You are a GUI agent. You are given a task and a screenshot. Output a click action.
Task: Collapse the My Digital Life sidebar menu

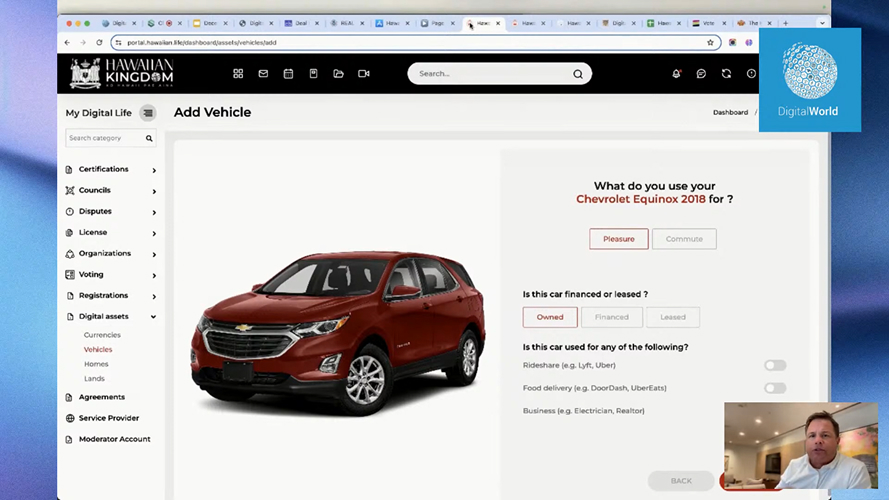(148, 113)
